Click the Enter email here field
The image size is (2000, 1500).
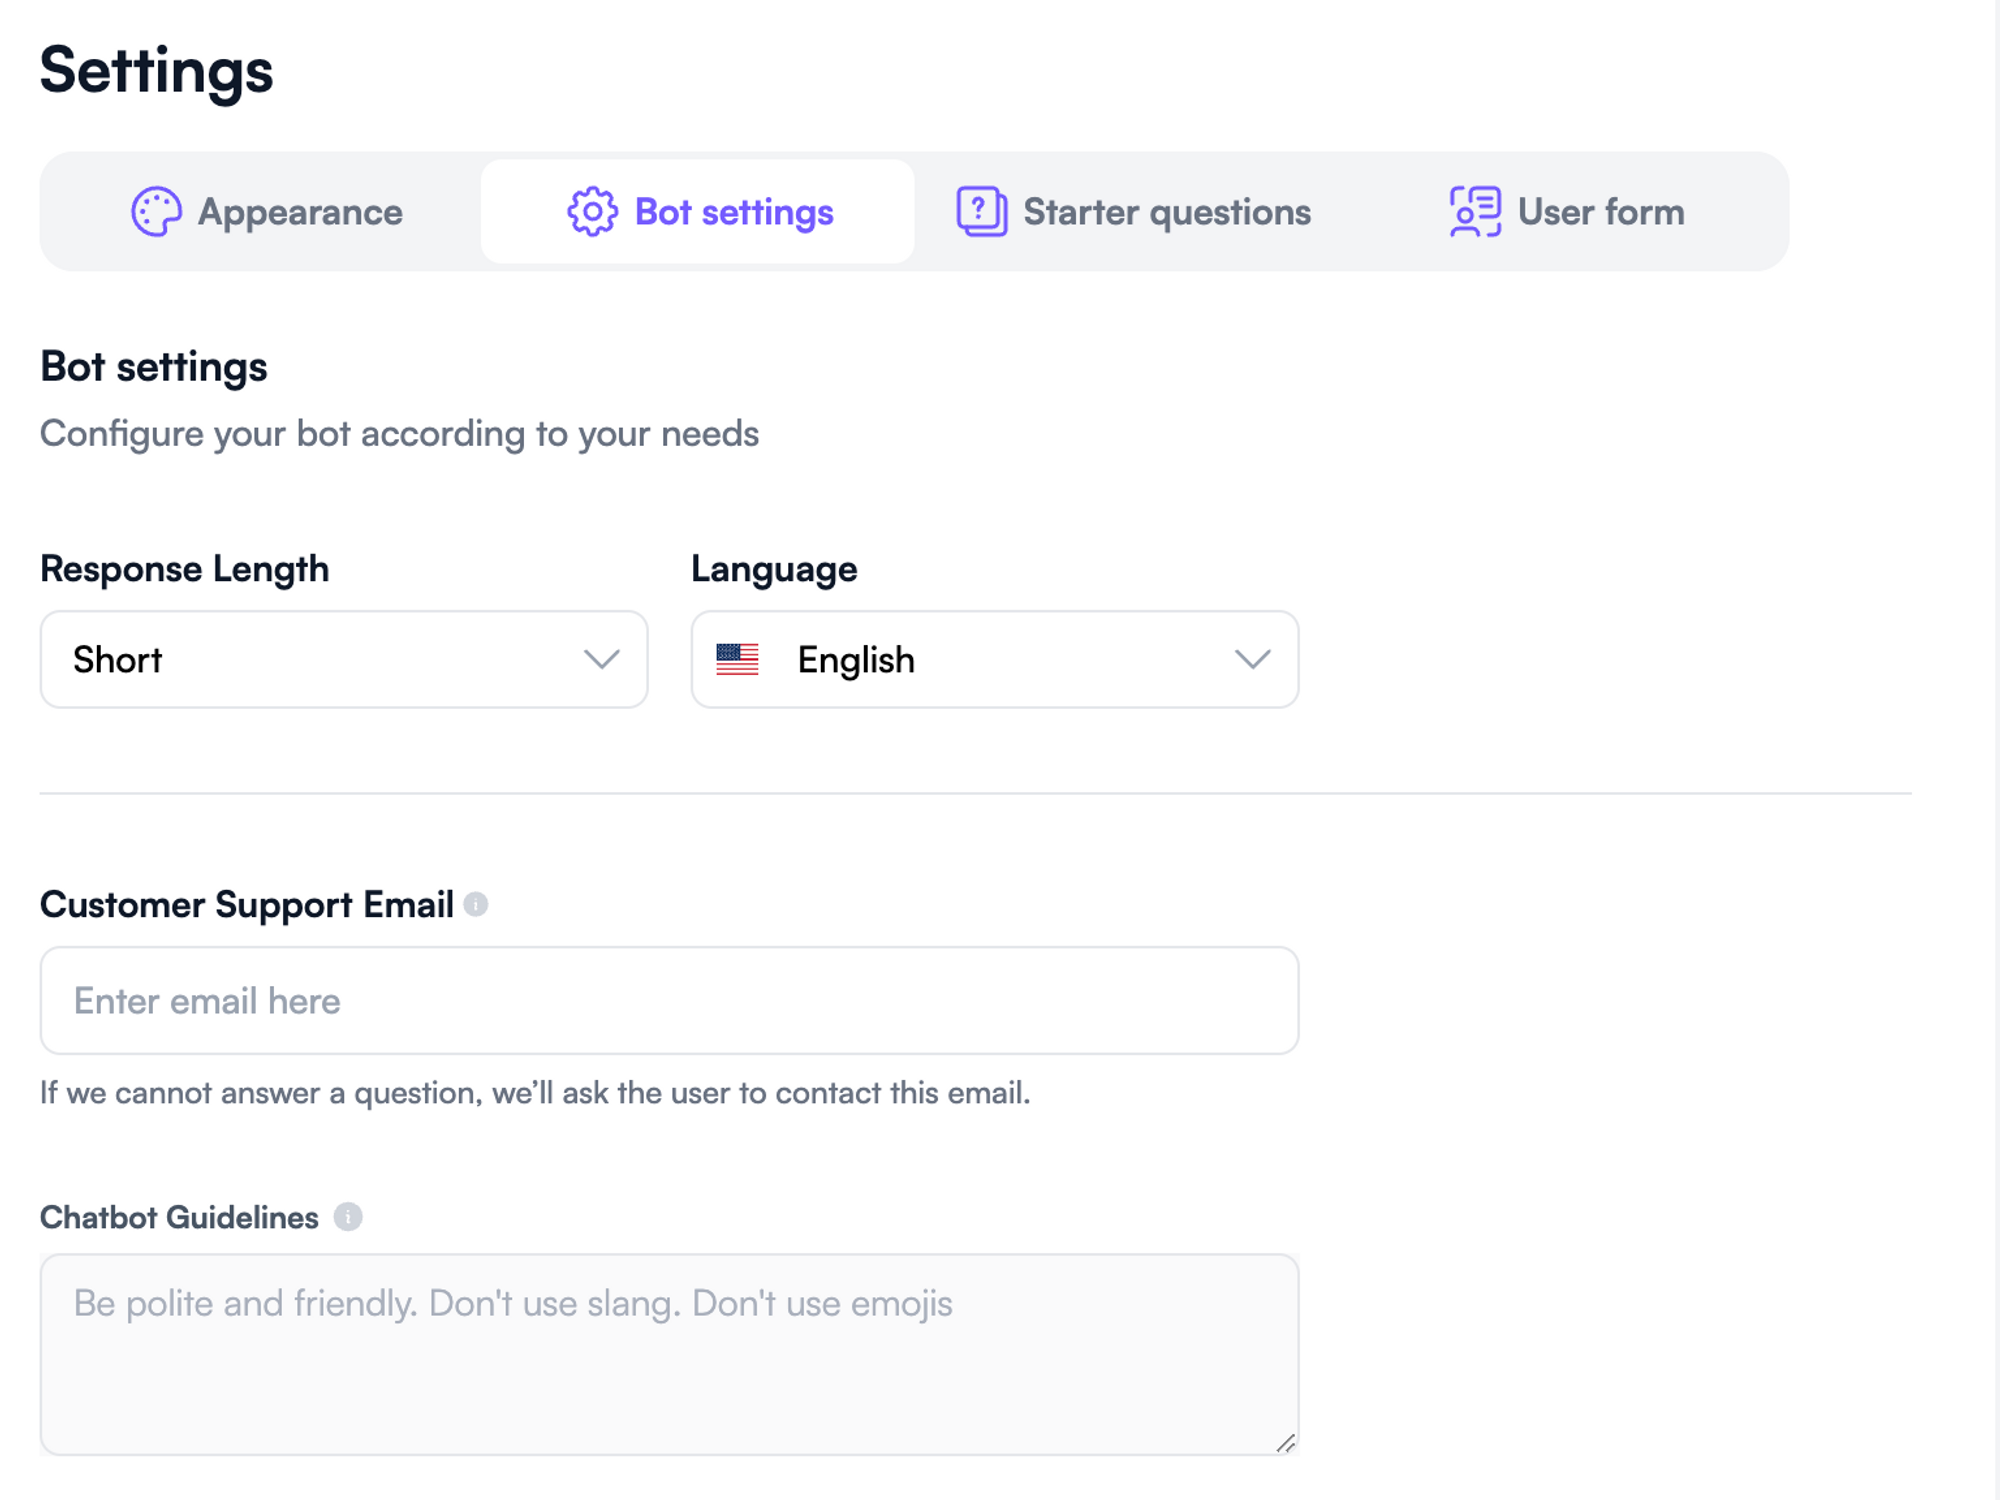click(668, 1000)
